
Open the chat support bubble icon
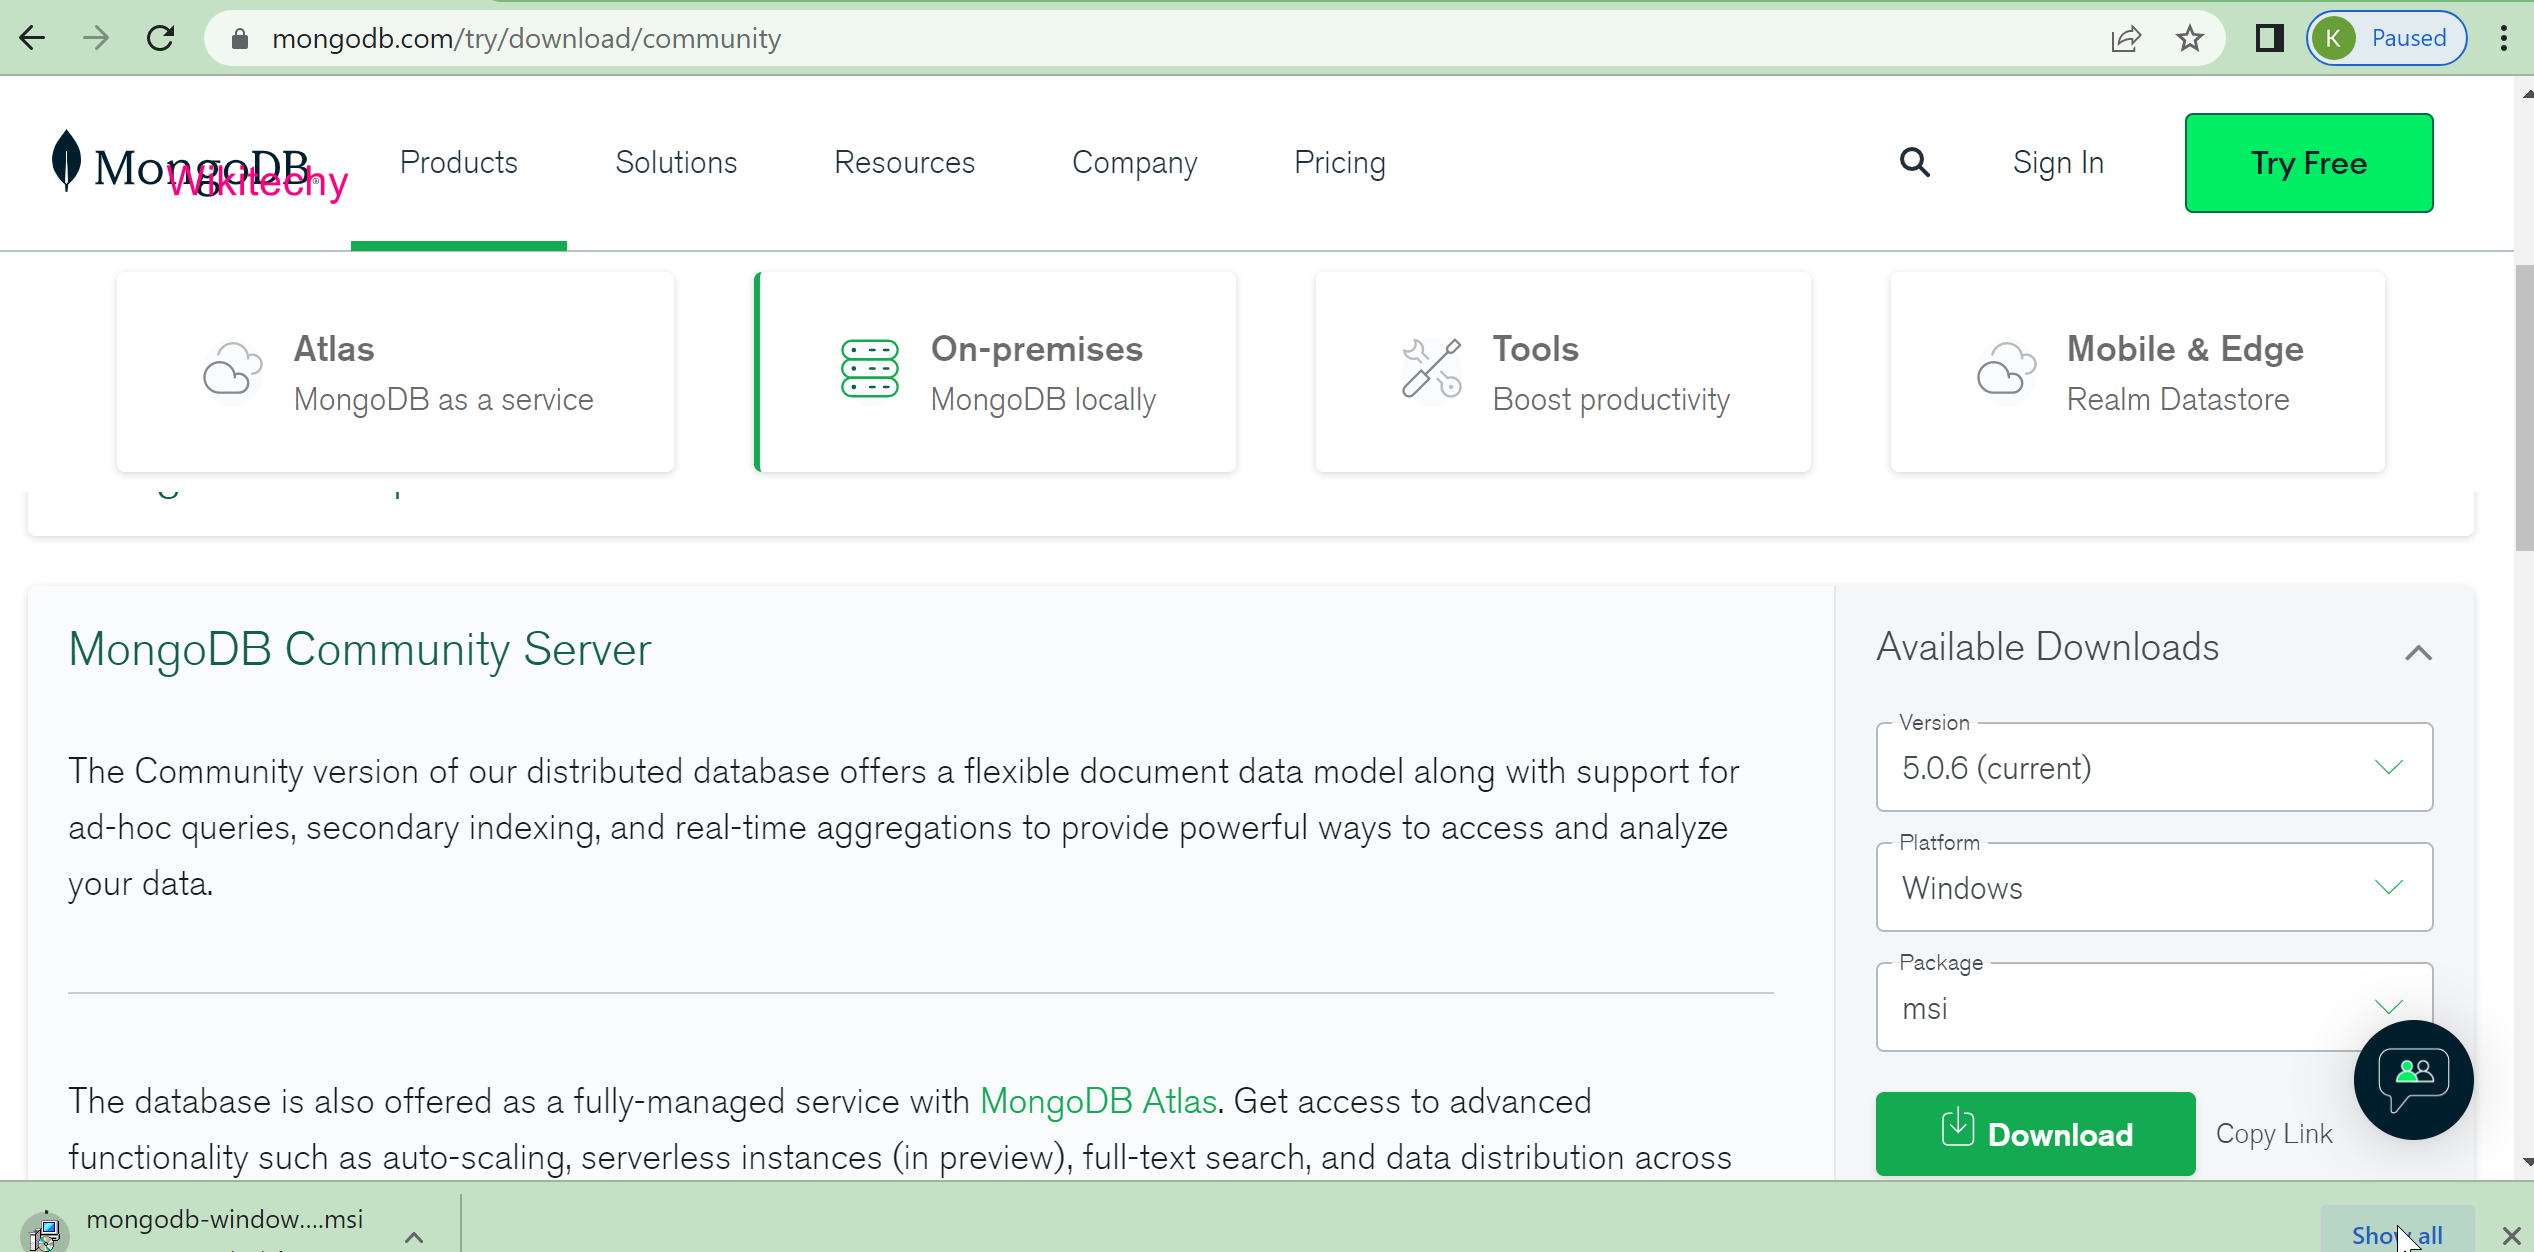coord(2413,1080)
